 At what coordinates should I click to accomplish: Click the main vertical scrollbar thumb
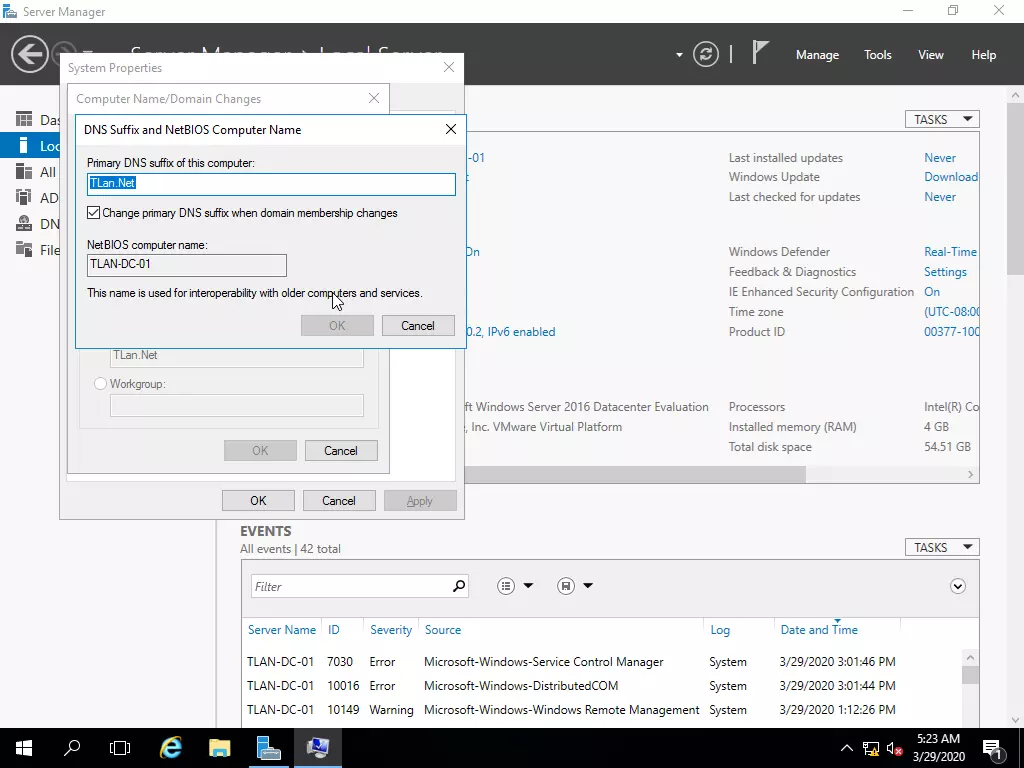click(x=1016, y=189)
